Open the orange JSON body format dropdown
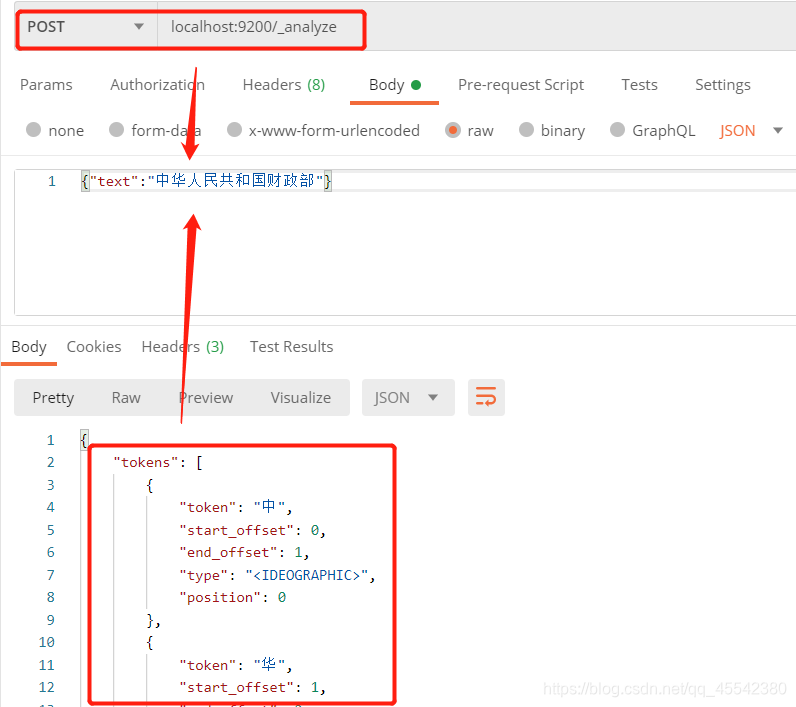This screenshot has height=707, width=796. click(750, 131)
